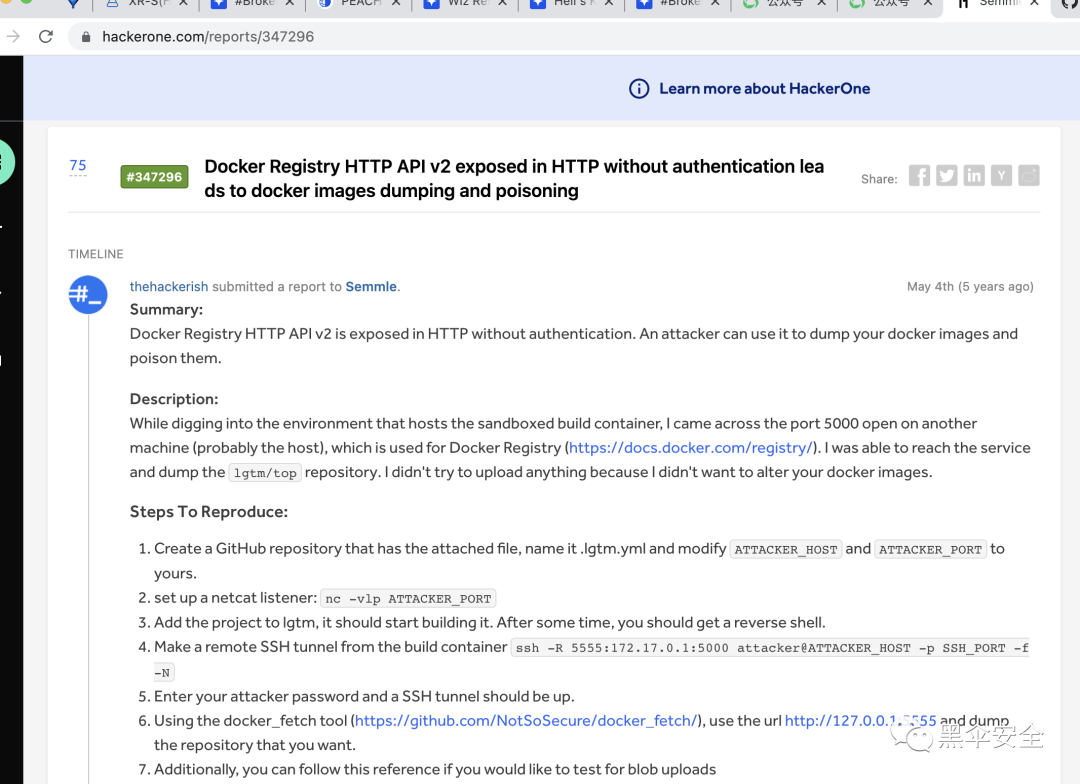1080x784 pixels.
Task: Close the Wiz Re browser tab
Action: (502, 3)
